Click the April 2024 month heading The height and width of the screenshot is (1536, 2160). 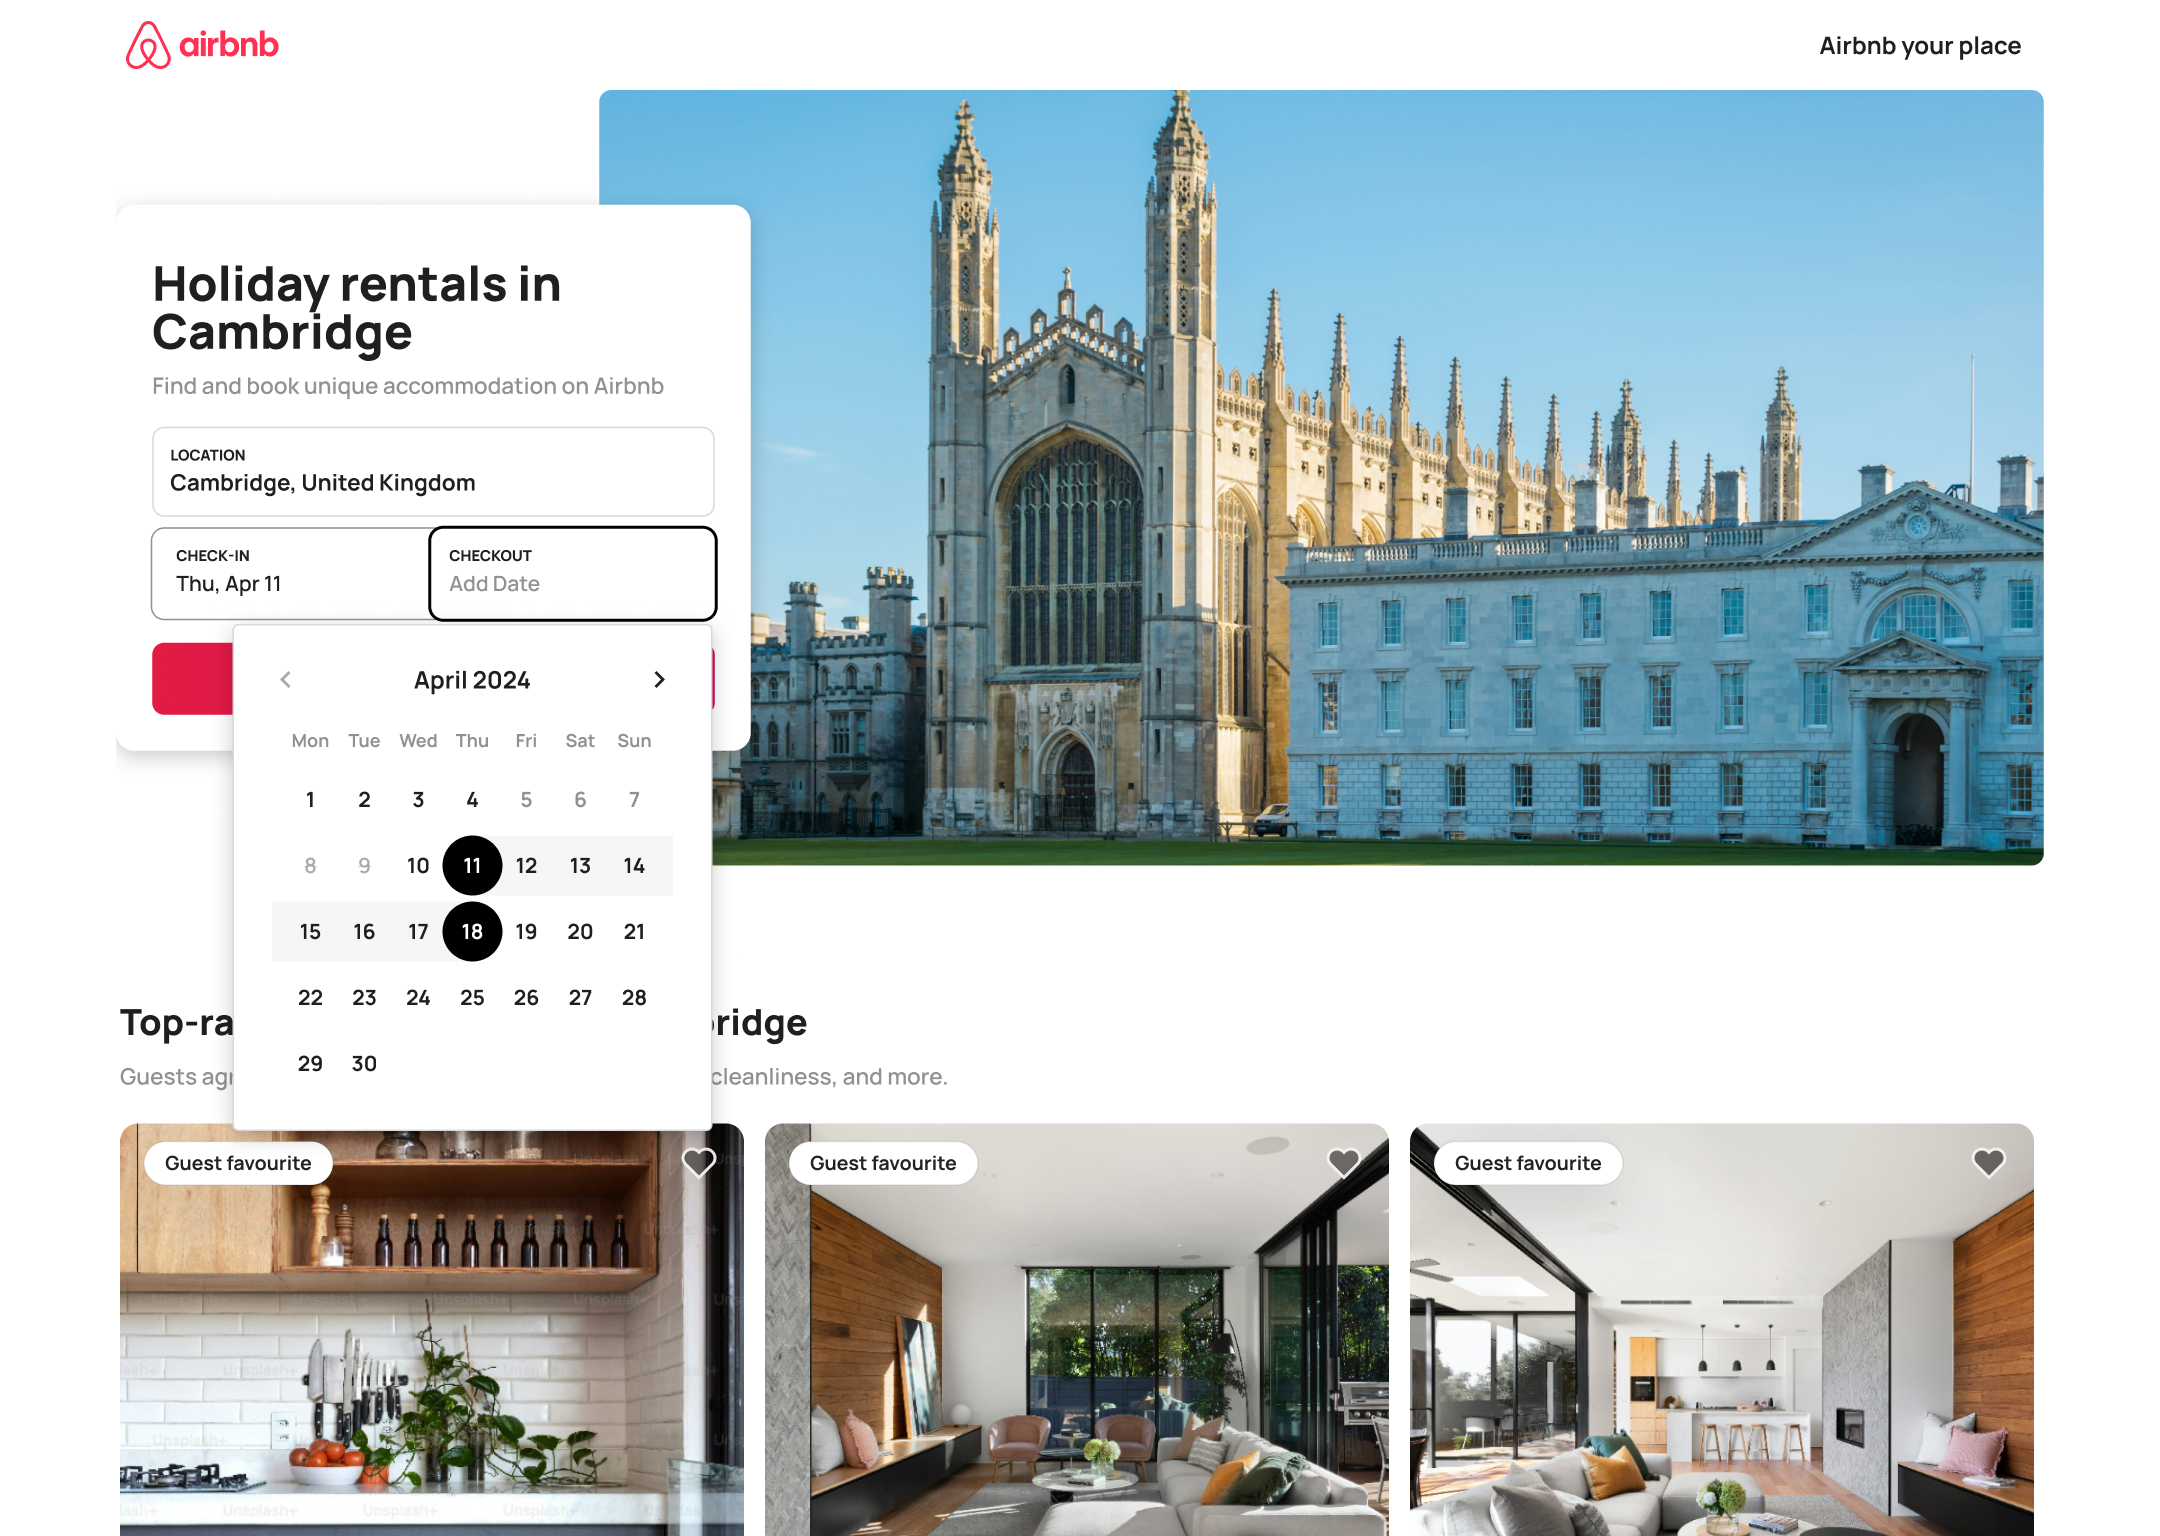coord(472,680)
